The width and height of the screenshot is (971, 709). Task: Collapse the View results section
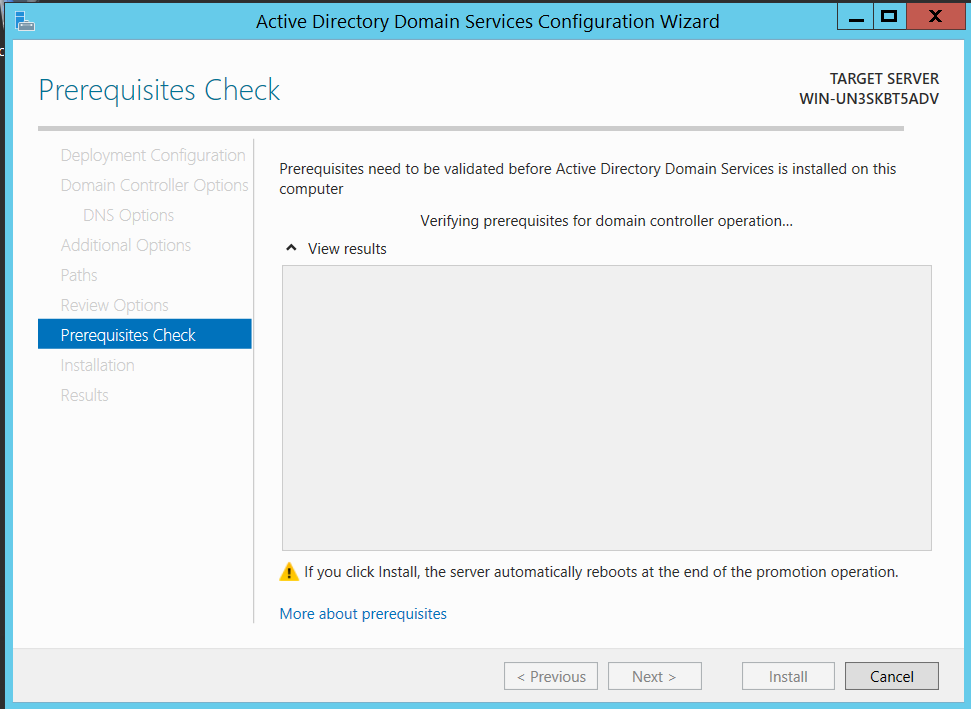pos(291,248)
